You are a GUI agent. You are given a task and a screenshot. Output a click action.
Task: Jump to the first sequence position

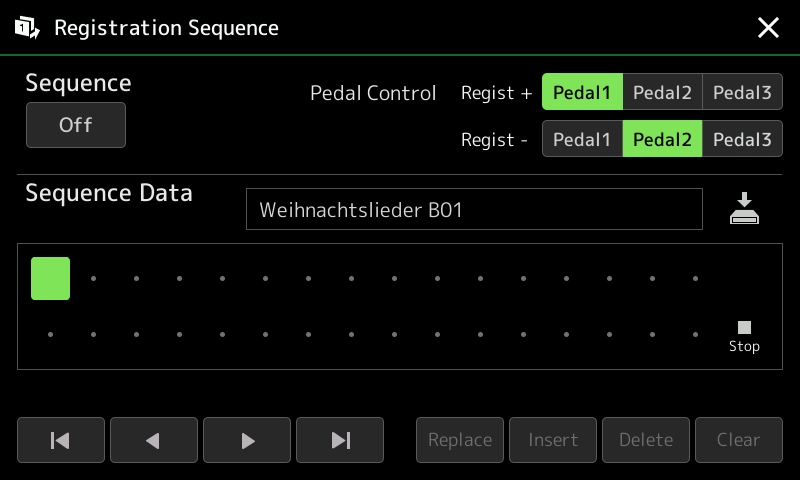point(61,440)
